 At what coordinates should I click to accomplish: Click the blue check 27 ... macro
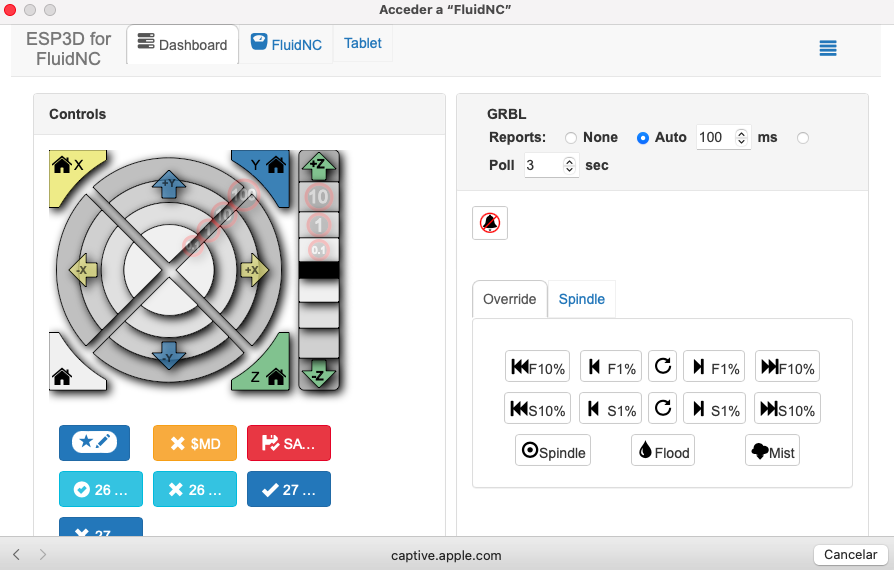point(288,489)
